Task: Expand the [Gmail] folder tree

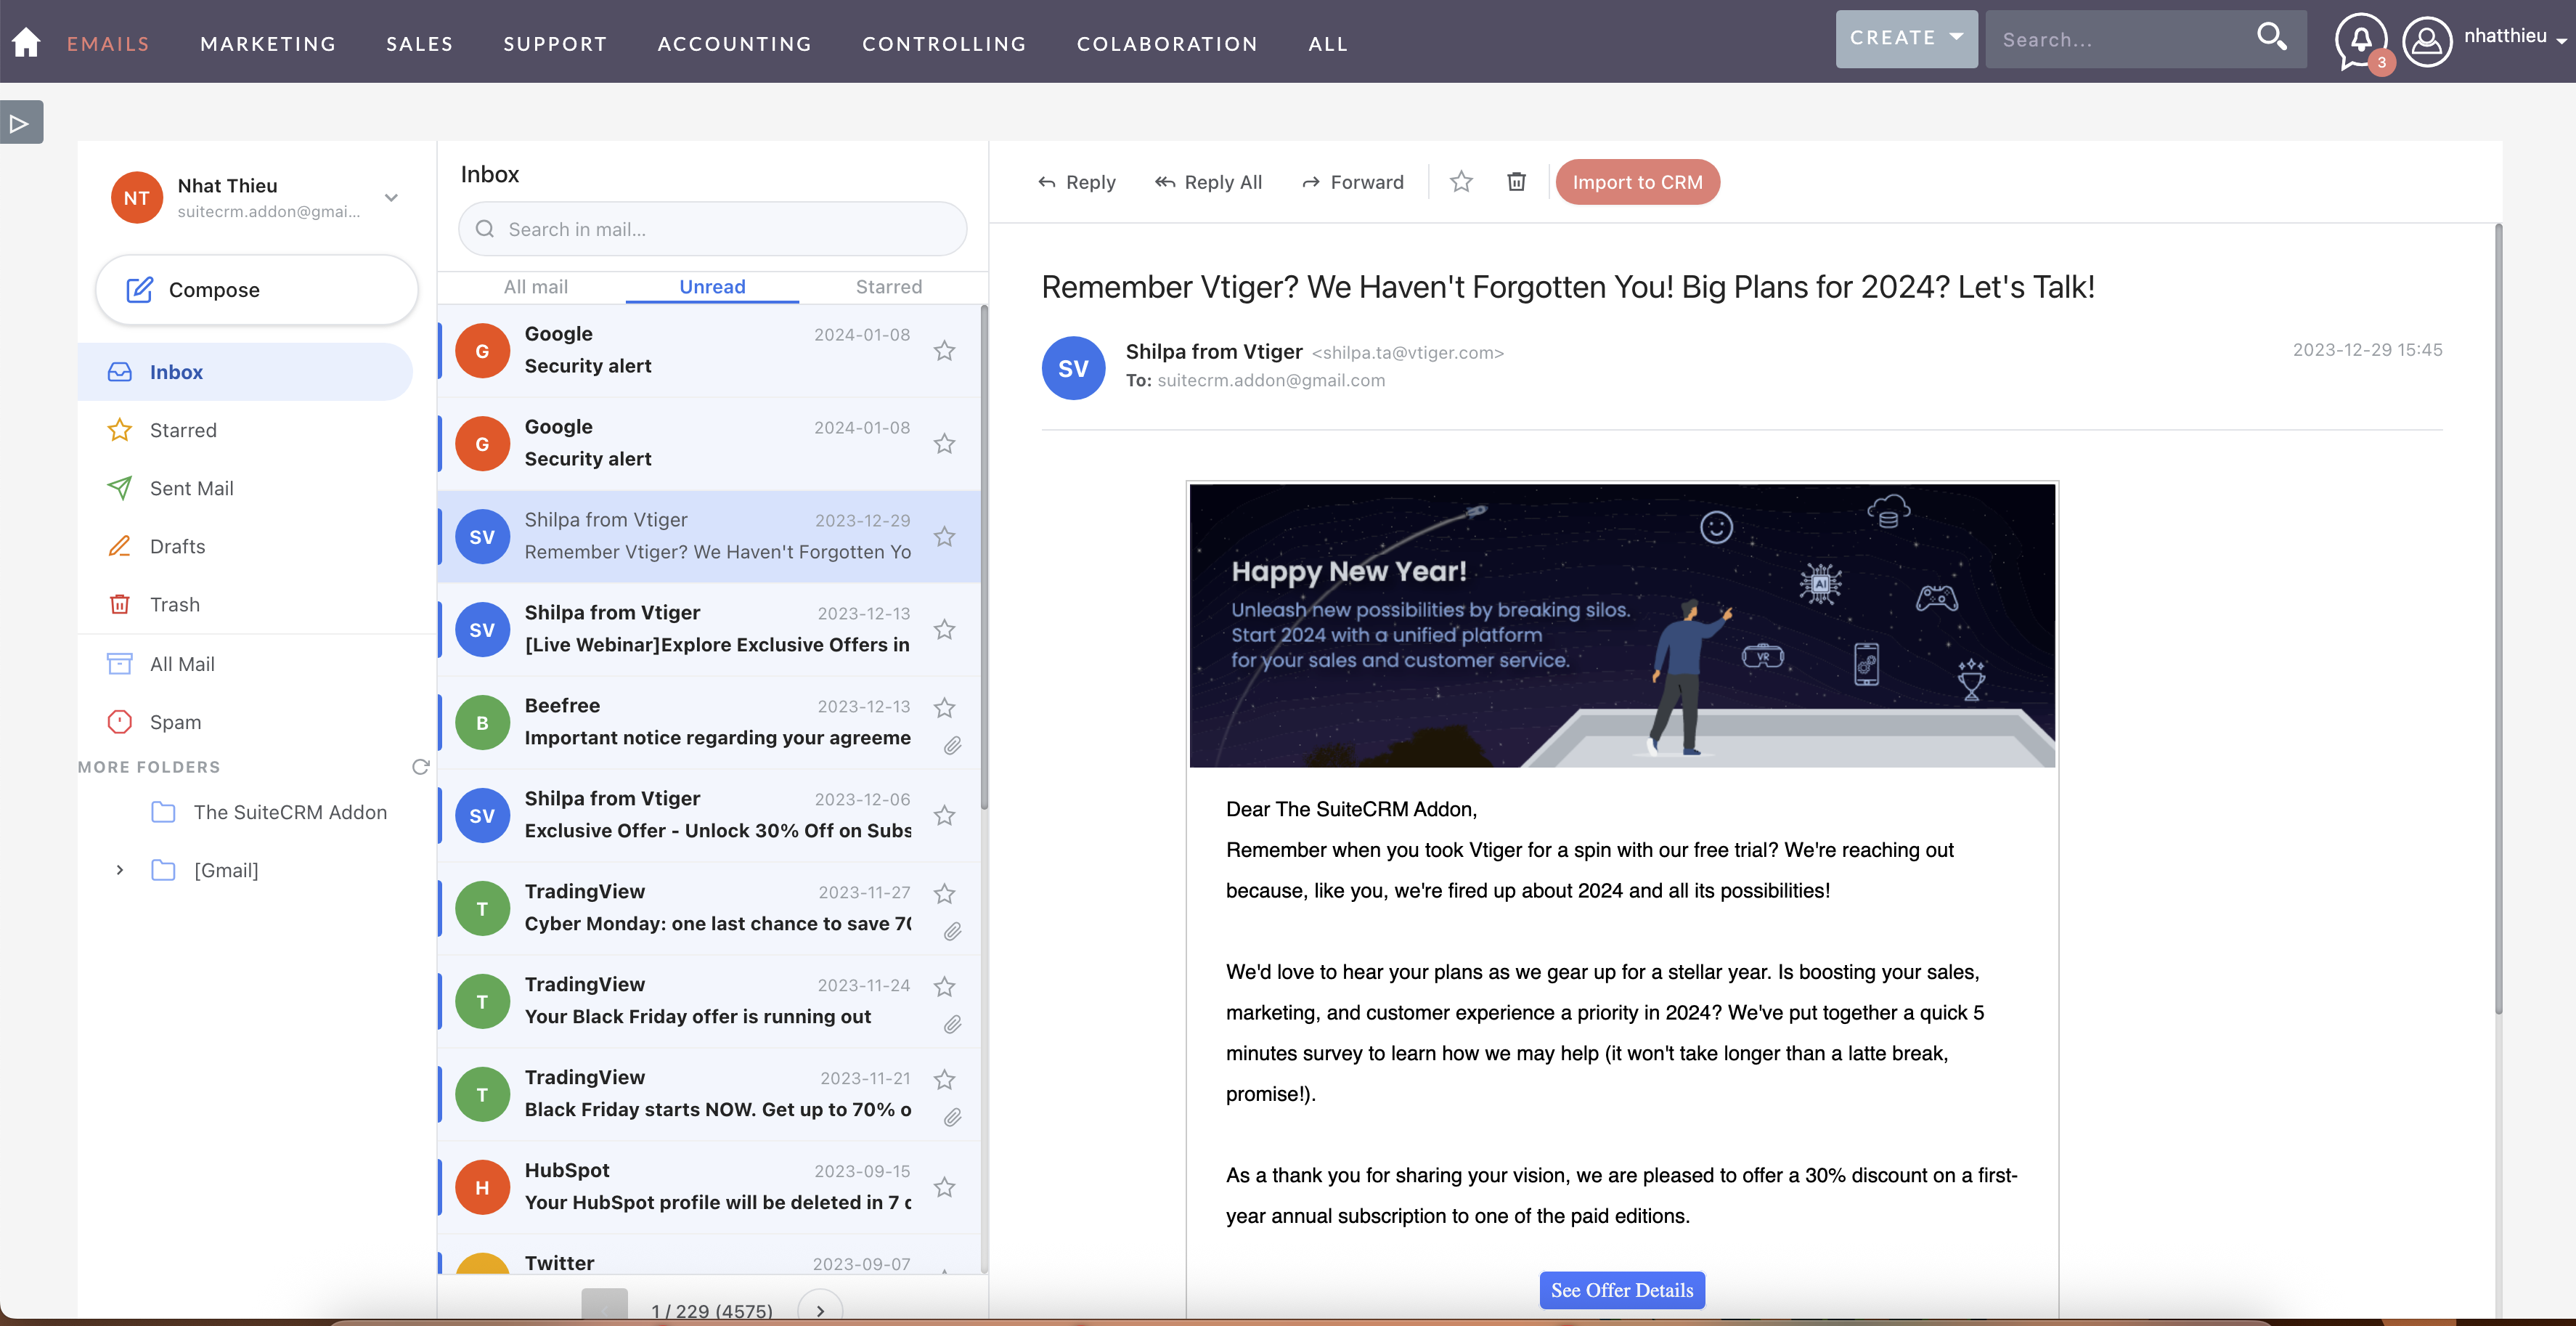Action: 120,870
